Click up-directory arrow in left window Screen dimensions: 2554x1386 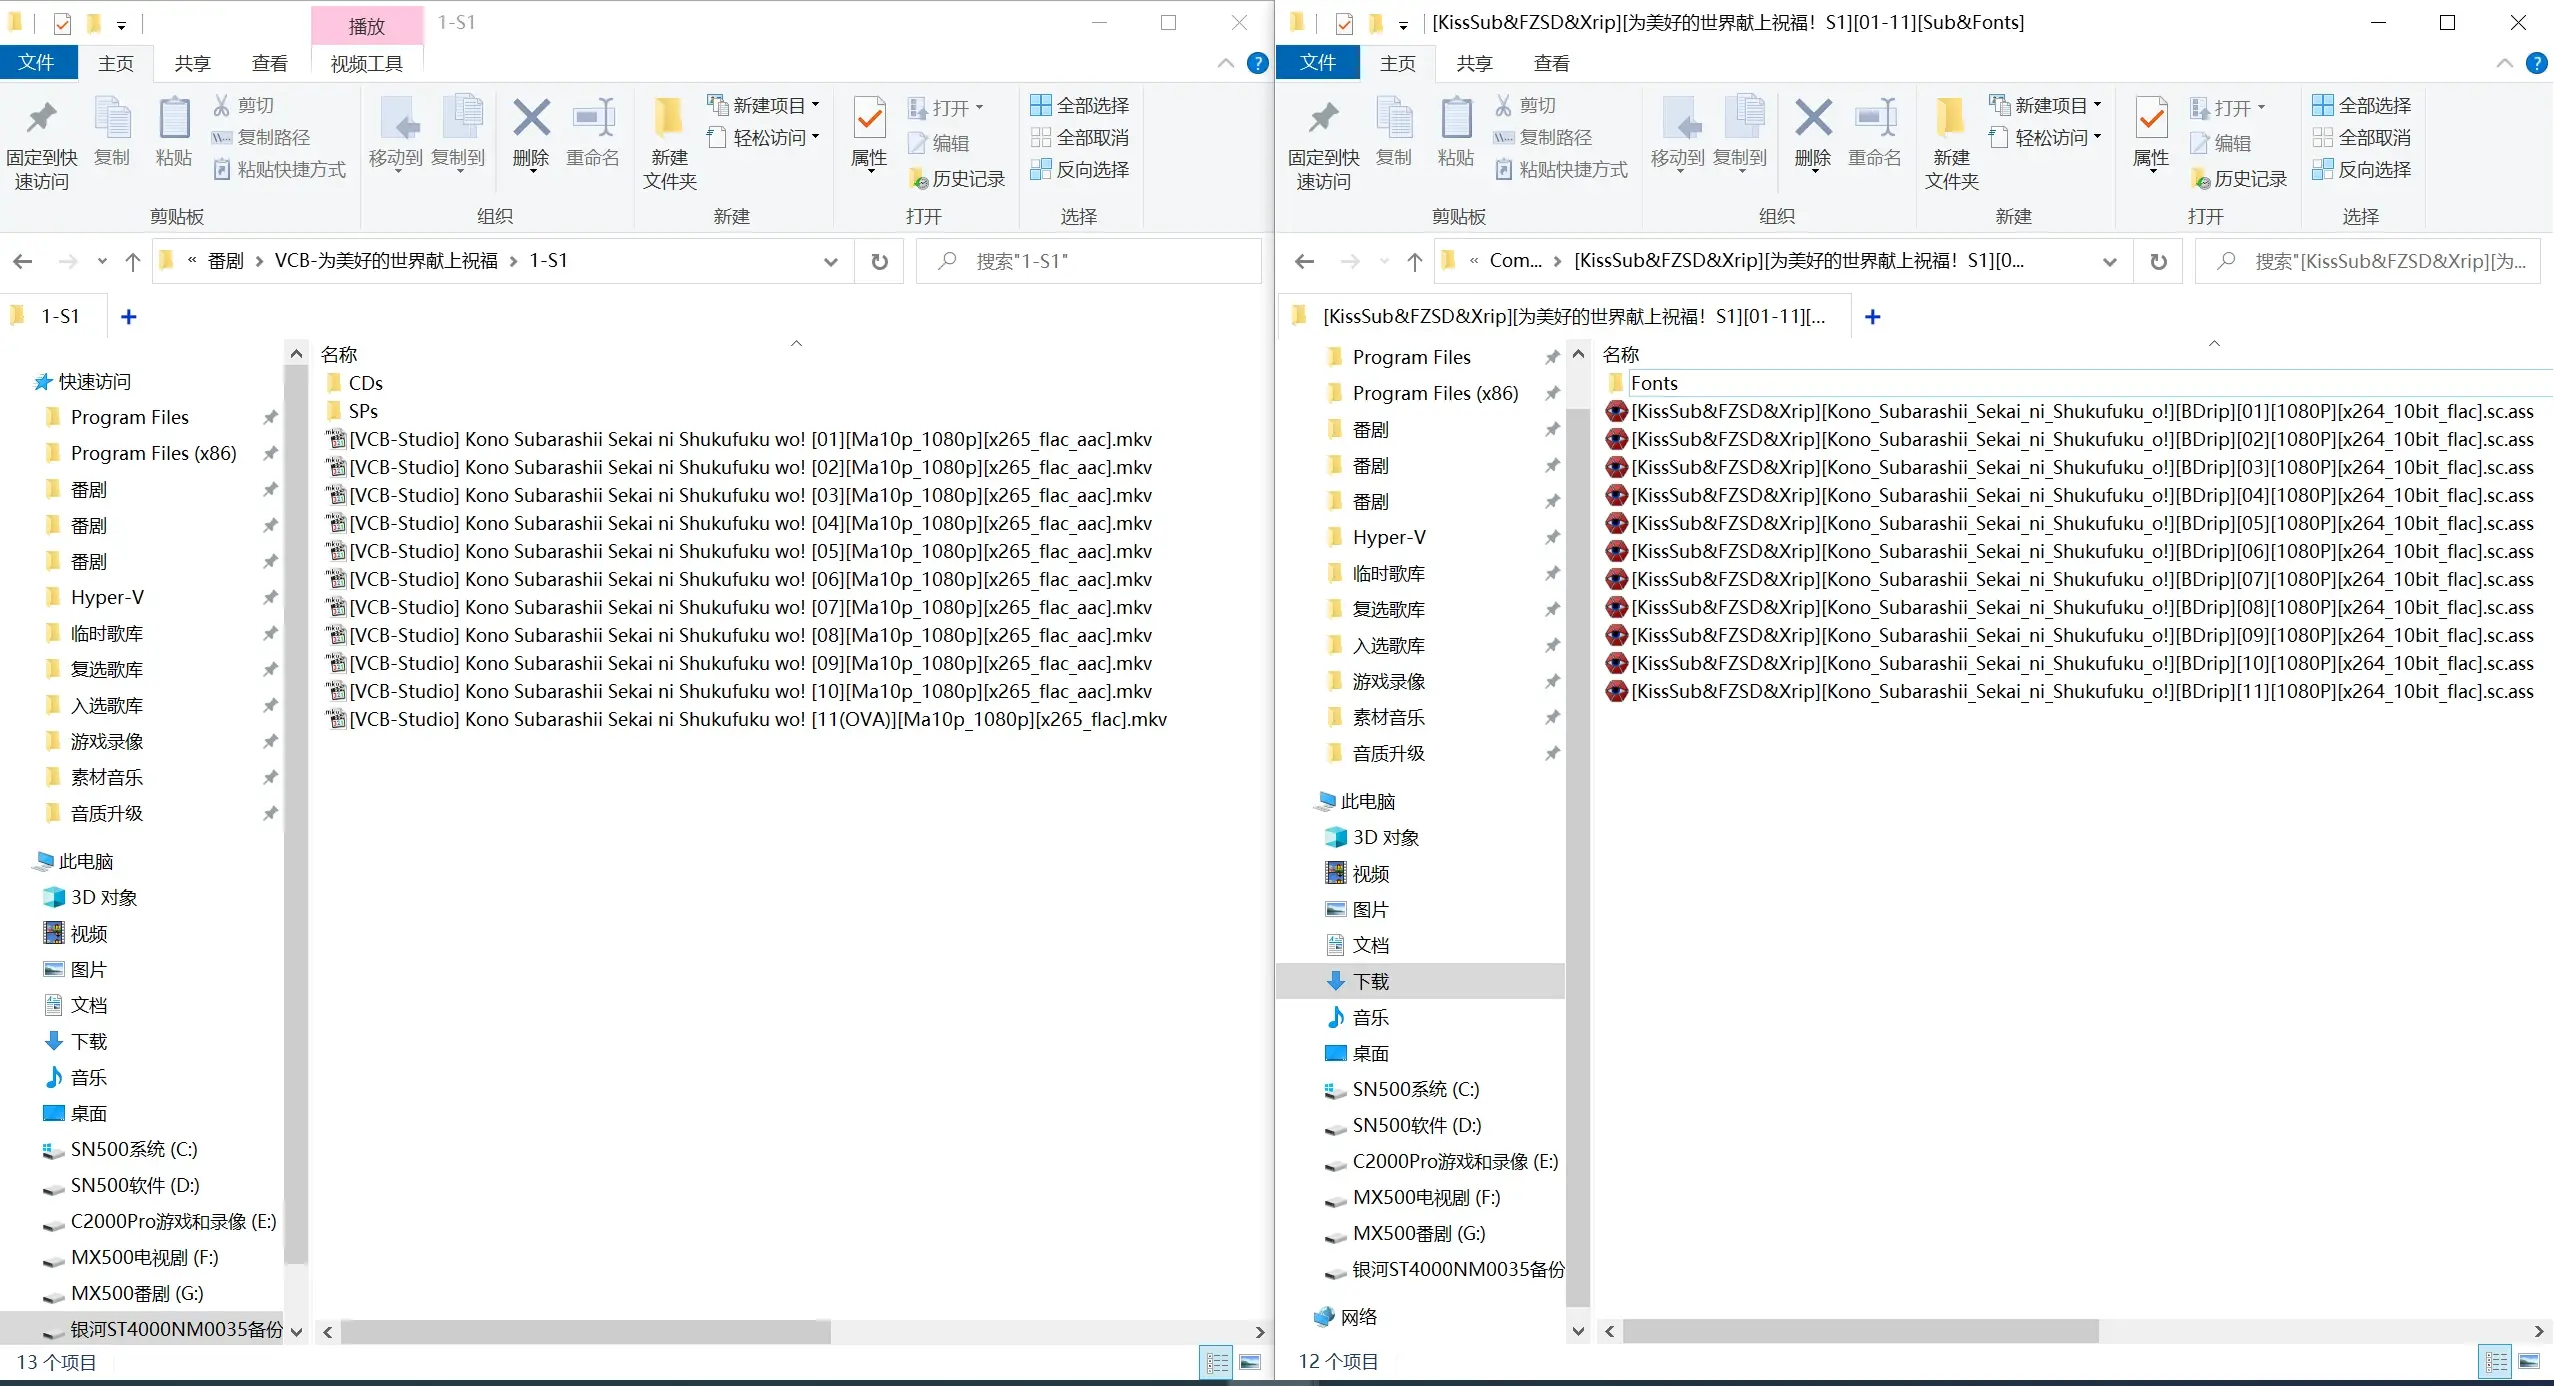coord(133,261)
